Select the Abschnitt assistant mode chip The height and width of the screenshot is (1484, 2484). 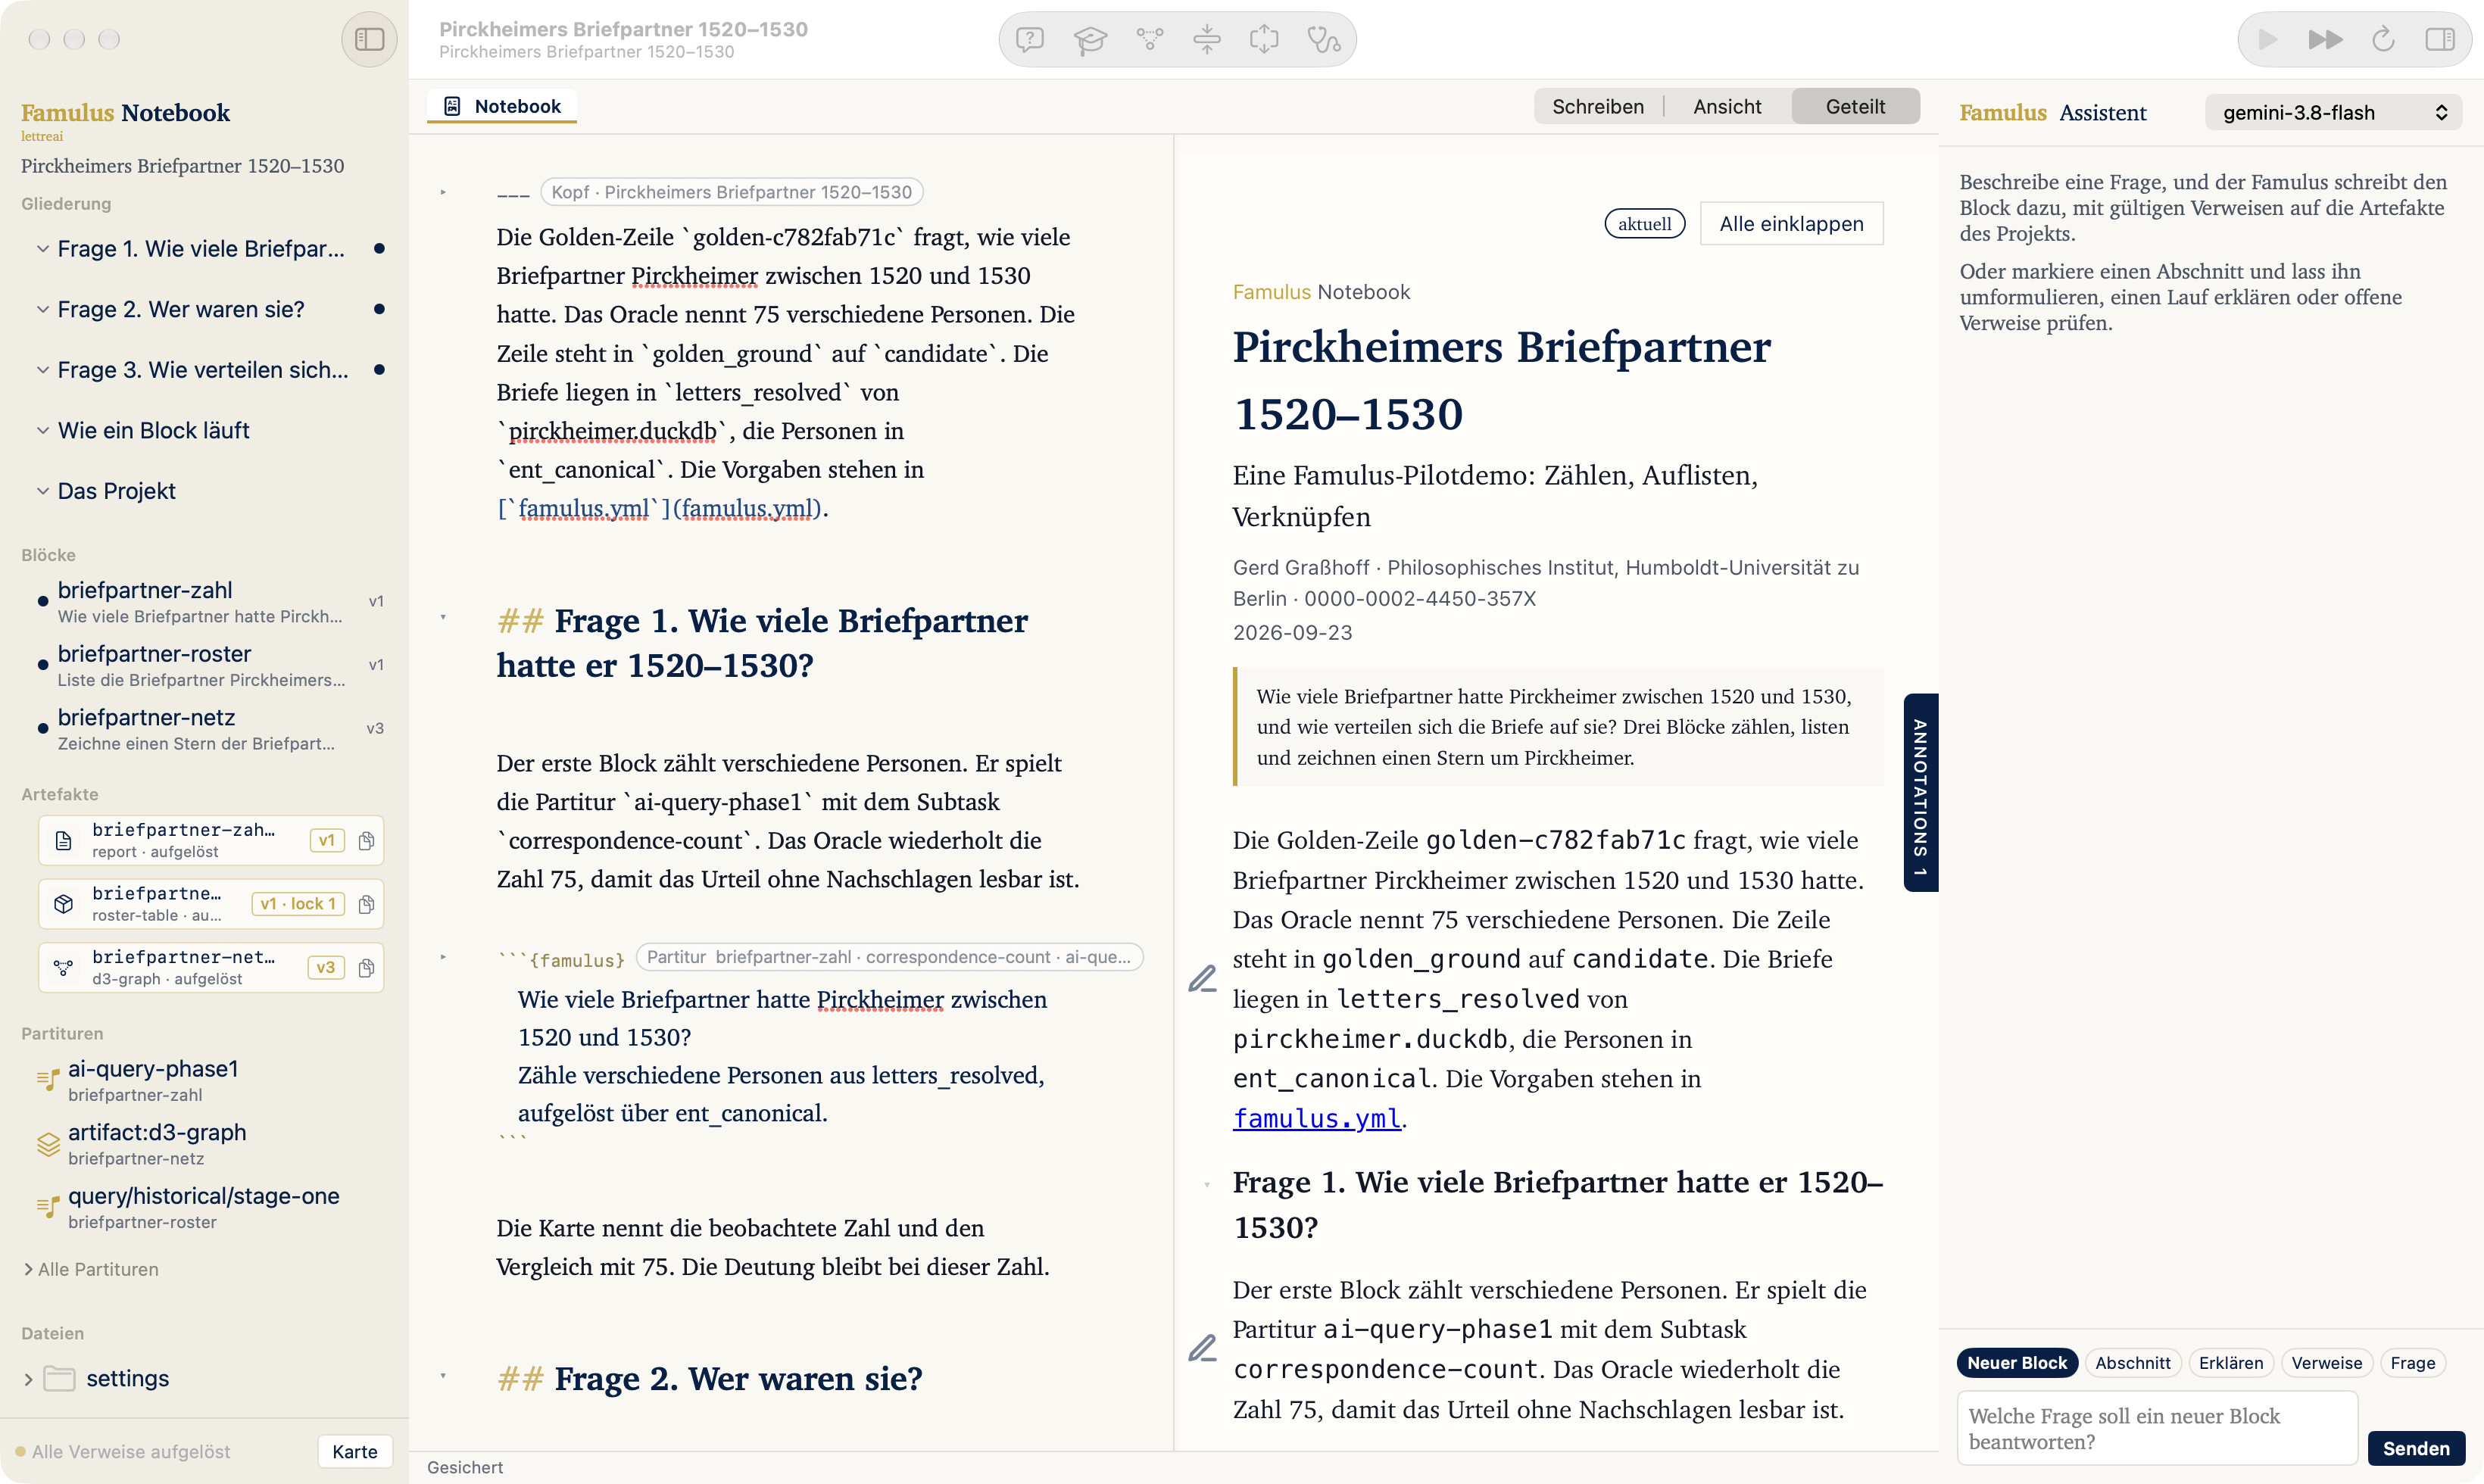2132,1363
